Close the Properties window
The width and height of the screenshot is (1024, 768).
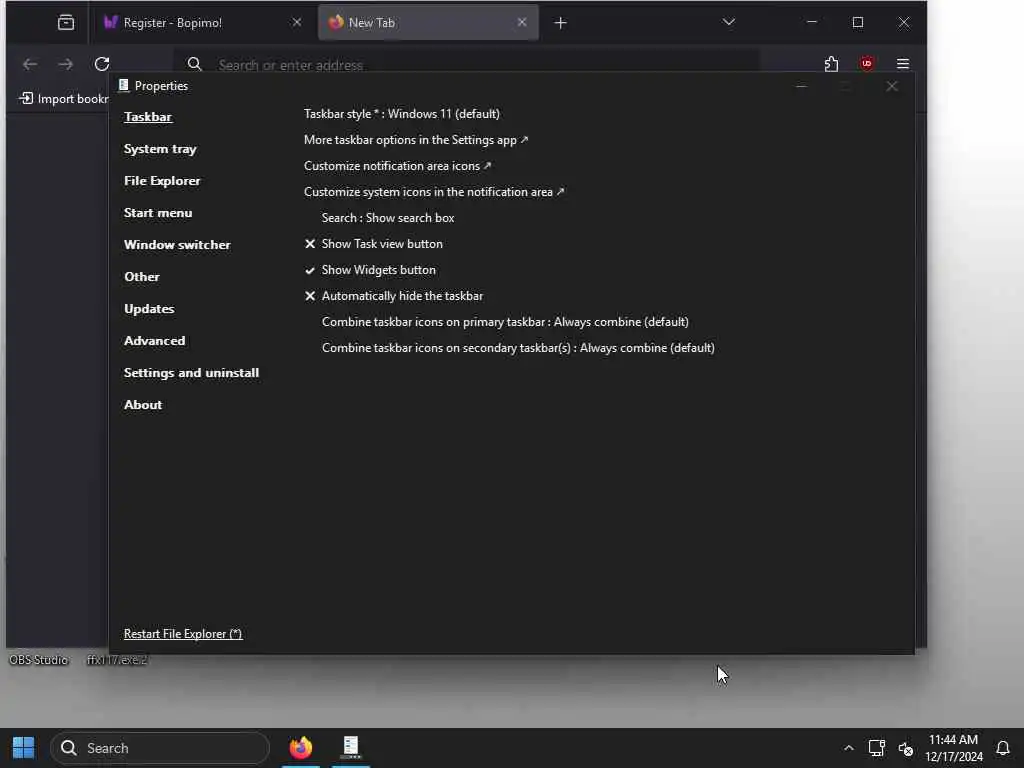coord(891,86)
